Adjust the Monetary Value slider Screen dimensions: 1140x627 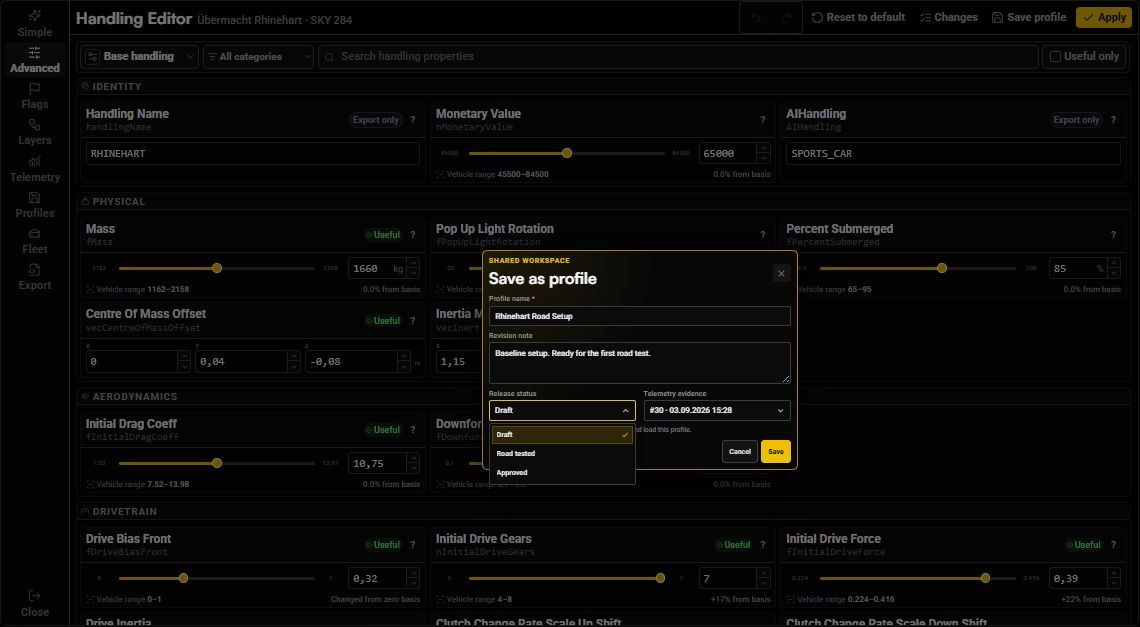(567, 153)
